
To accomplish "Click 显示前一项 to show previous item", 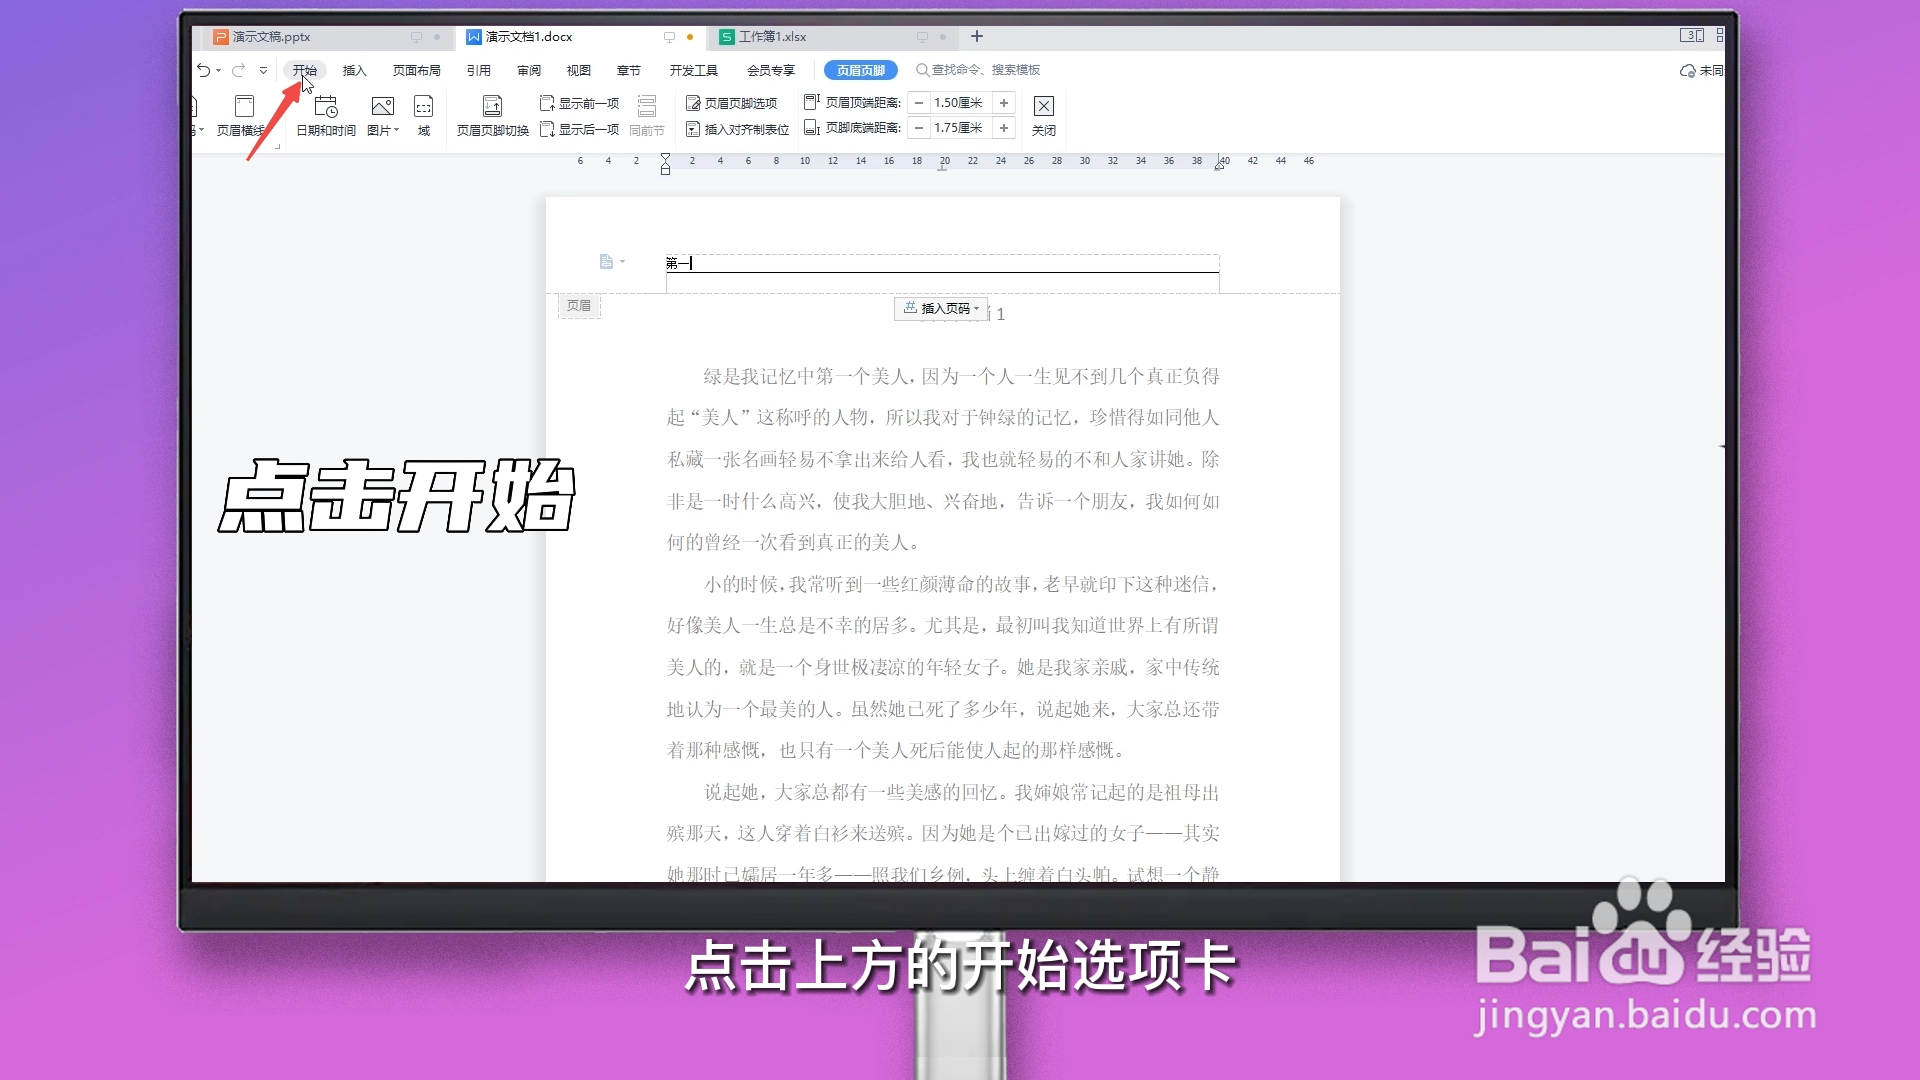I will click(x=580, y=102).
